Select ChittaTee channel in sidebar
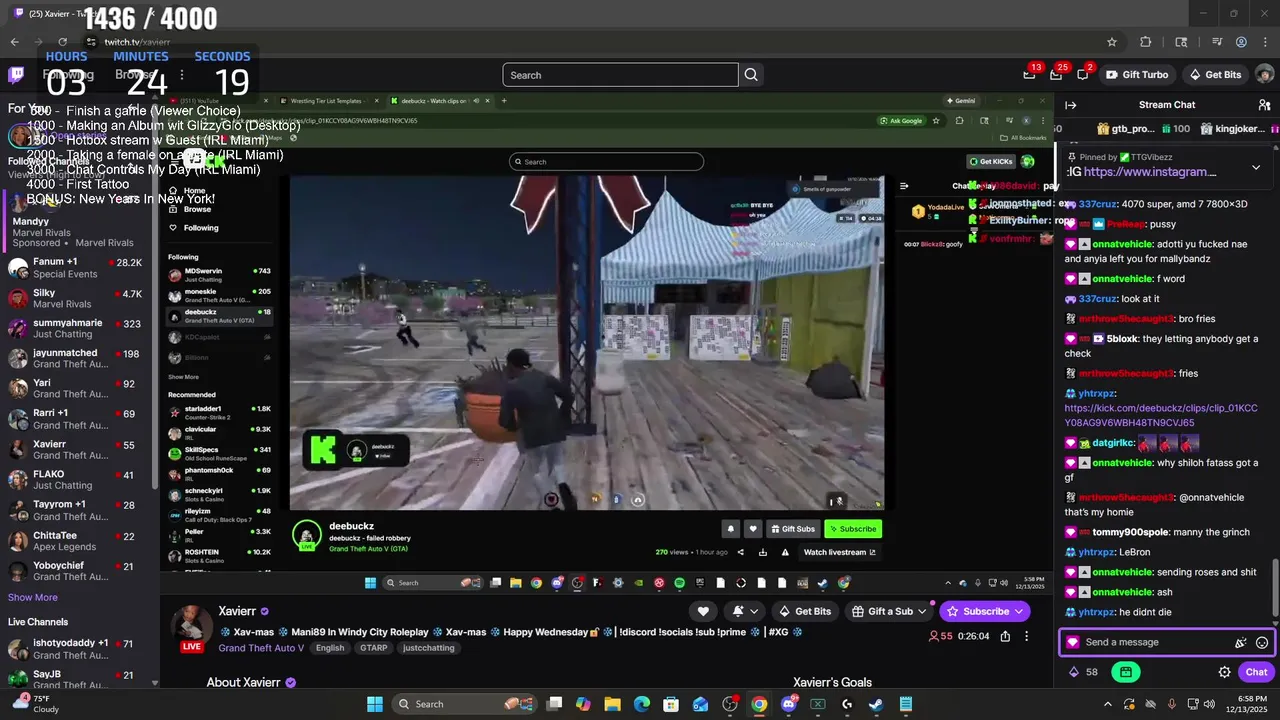 pos(76,541)
